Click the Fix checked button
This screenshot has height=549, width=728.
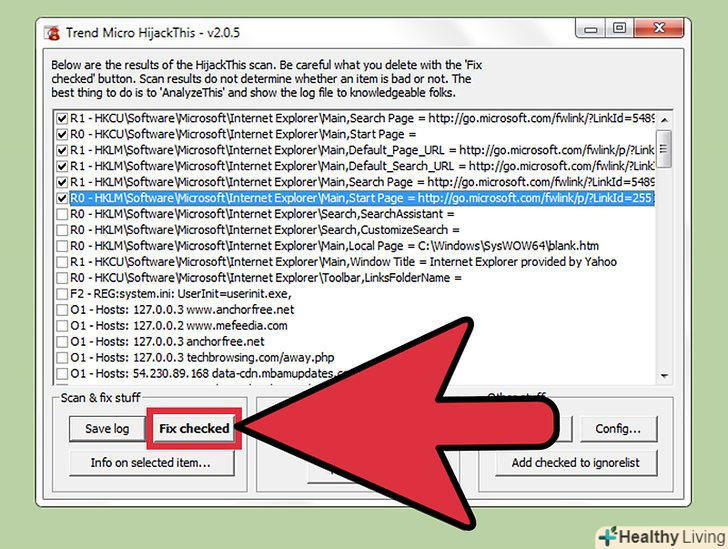pos(194,428)
